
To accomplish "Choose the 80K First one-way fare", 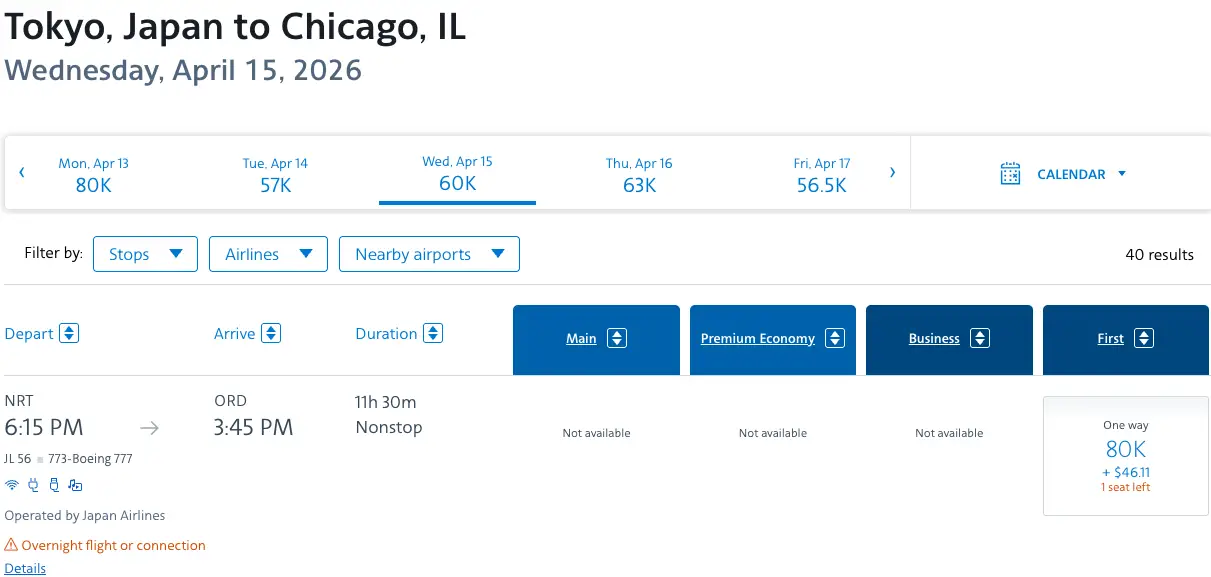I will click(1126, 456).
